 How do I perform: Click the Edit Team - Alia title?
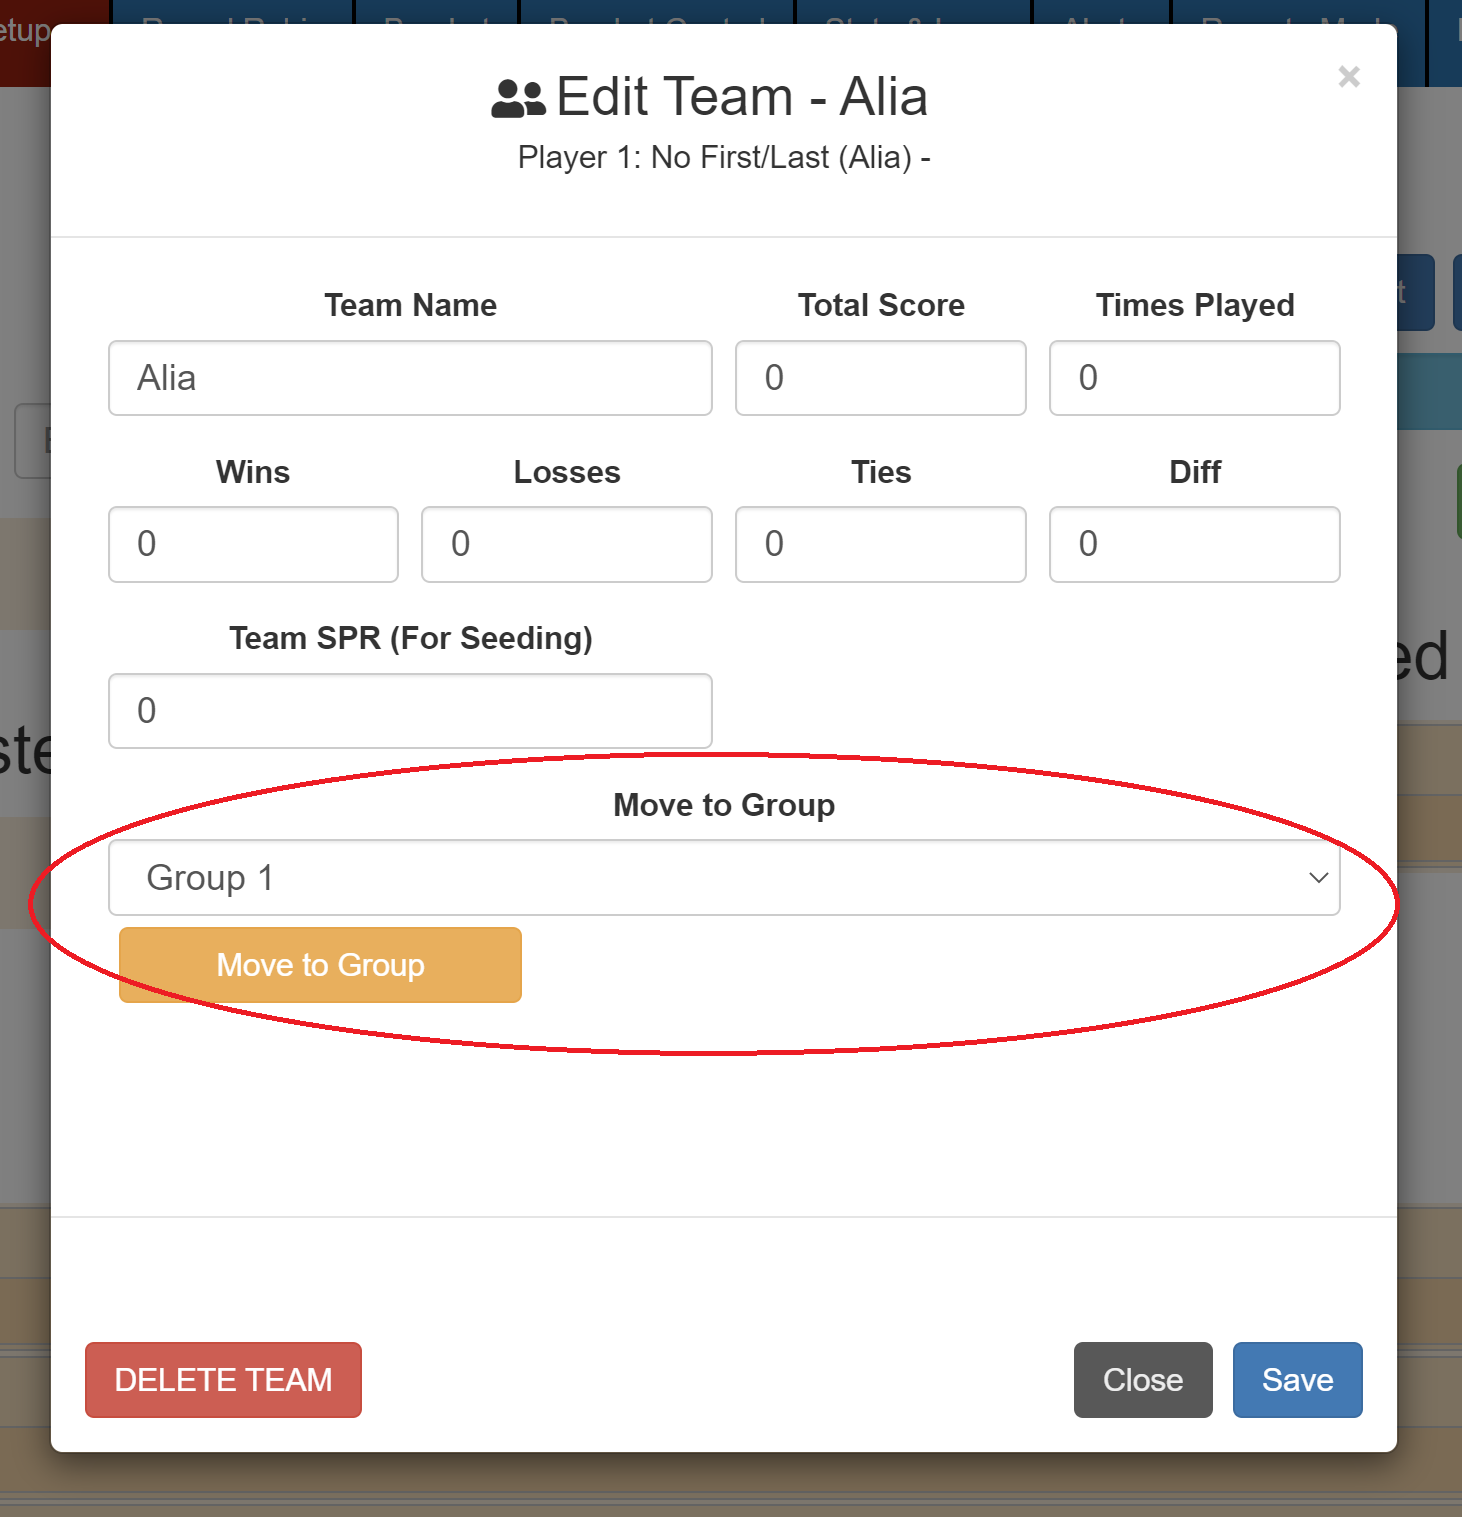741,97
